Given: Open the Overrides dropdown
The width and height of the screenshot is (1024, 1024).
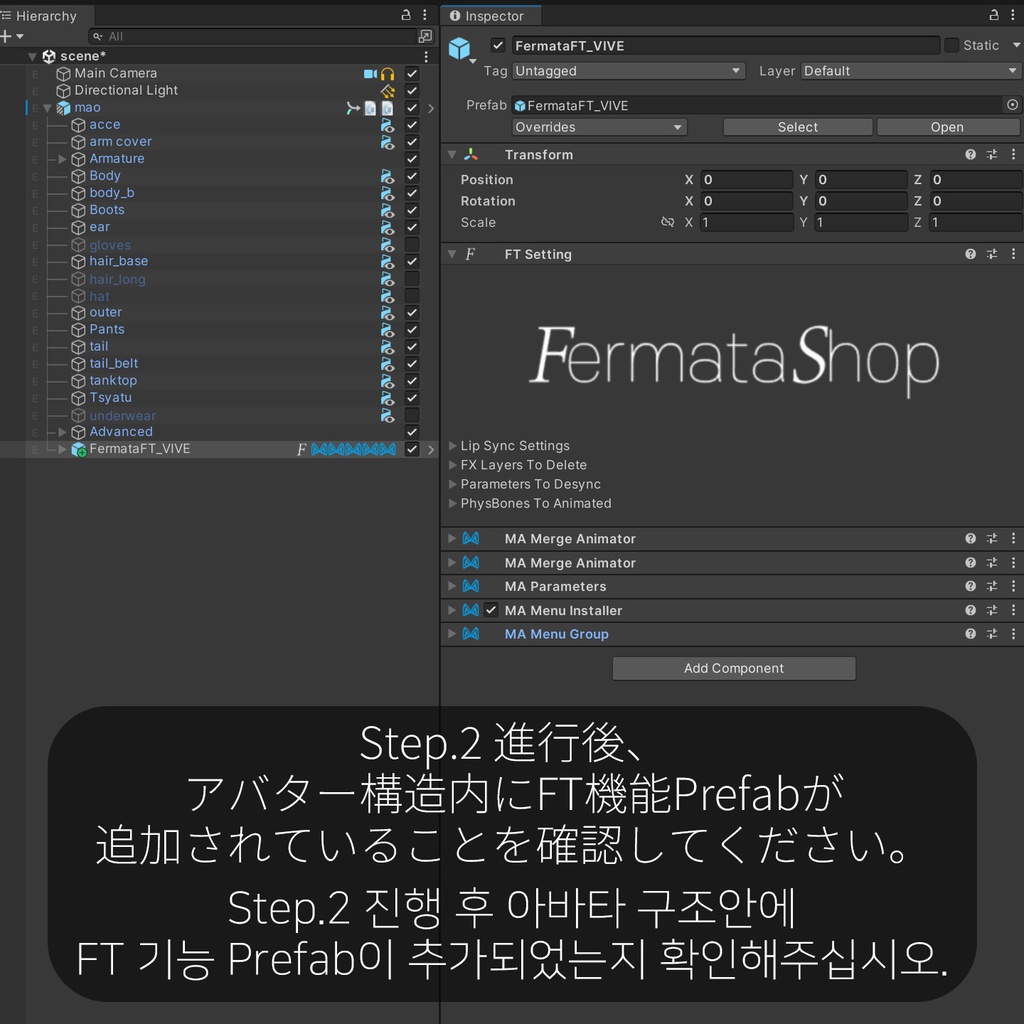Looking at the screenshot, I should [x=598, y=127].
